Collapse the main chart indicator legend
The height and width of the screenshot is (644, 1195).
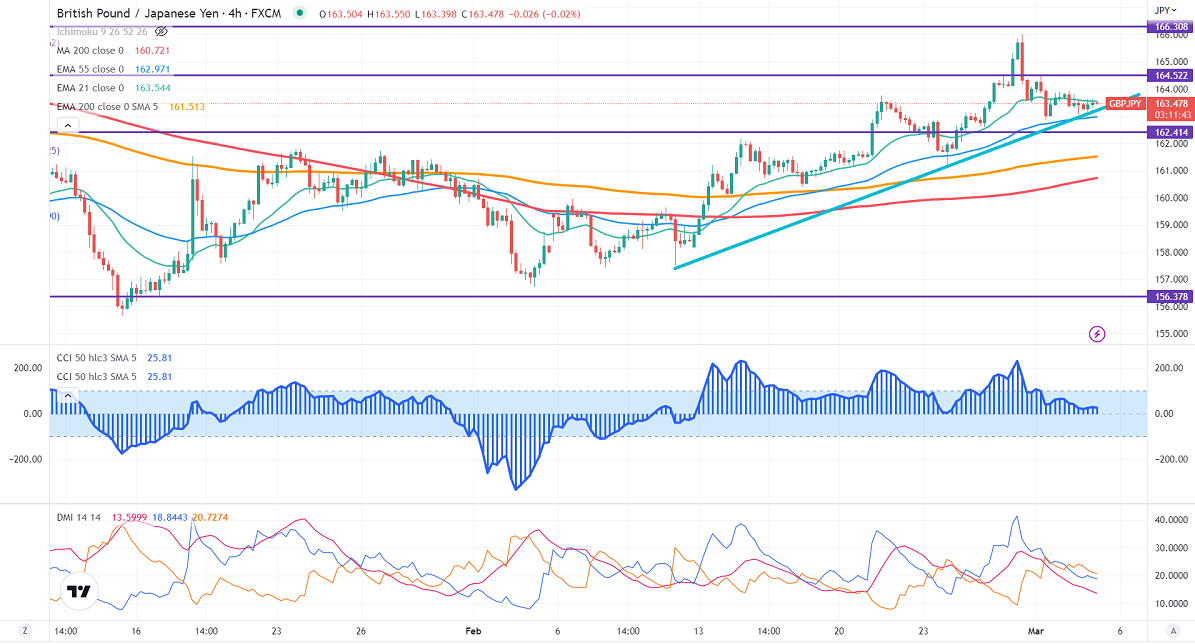[66, 126]
